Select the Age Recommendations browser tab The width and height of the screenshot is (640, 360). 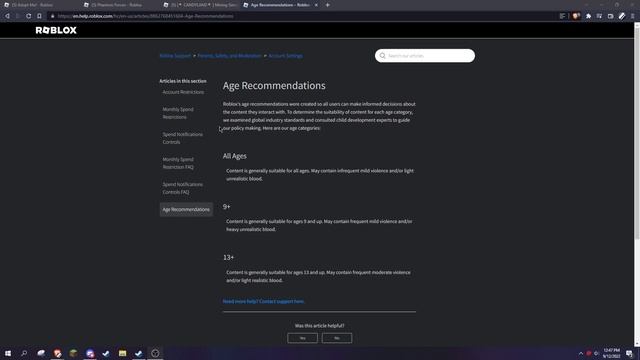pos(280,5)
